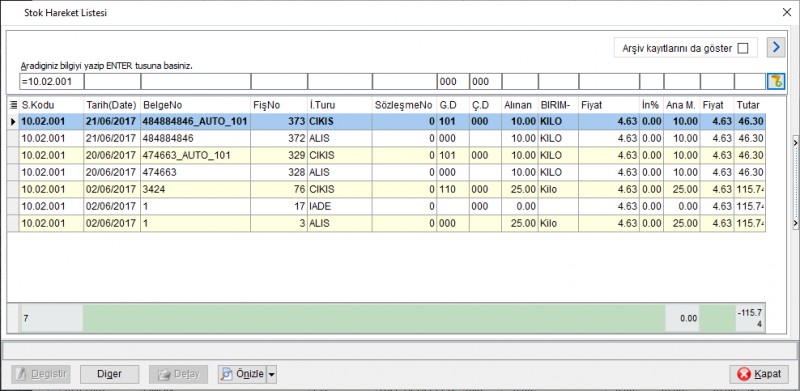Click the red X icon on Kapat
The height and width of the screenshot is (391, 800).
click(744, 374)
